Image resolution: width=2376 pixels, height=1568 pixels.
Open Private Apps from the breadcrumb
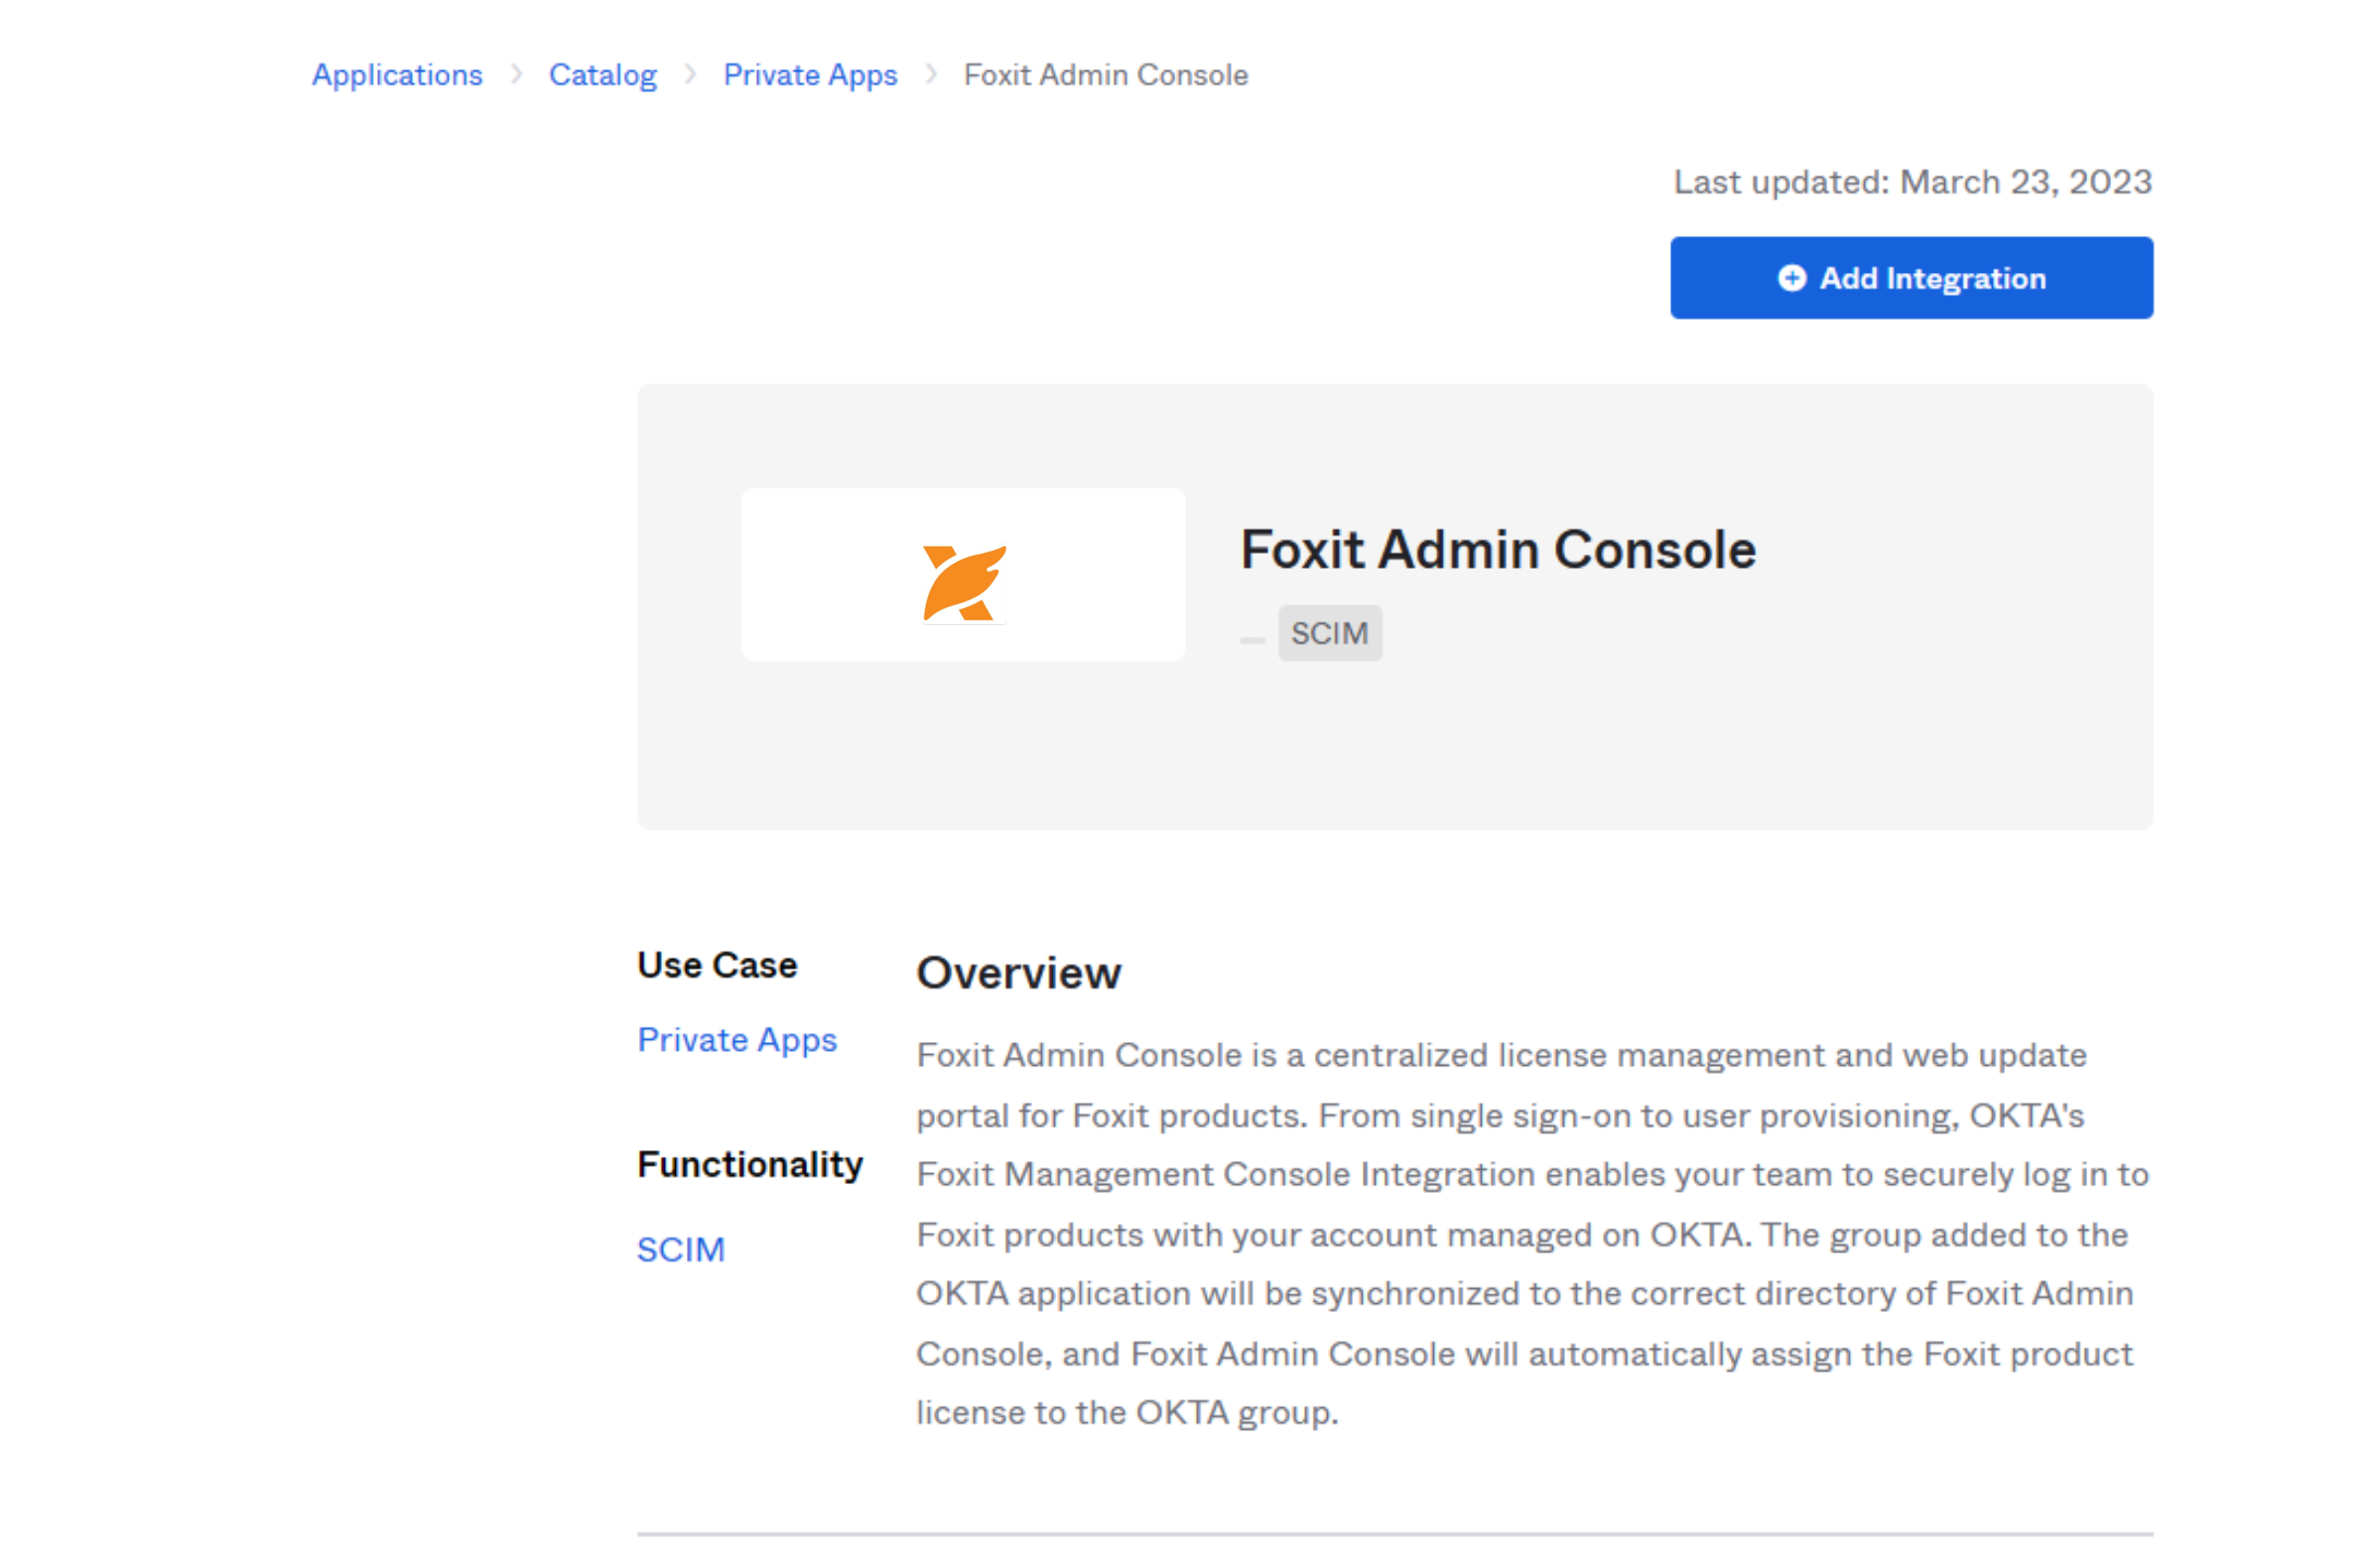tap(810, 75)
